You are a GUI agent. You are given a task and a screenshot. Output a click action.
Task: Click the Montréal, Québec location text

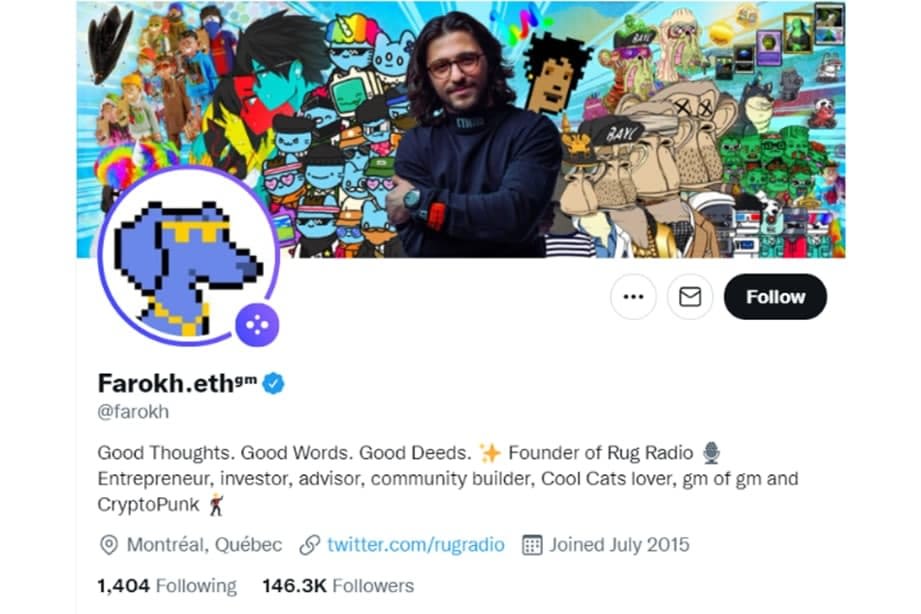click(x=204, y=545)
